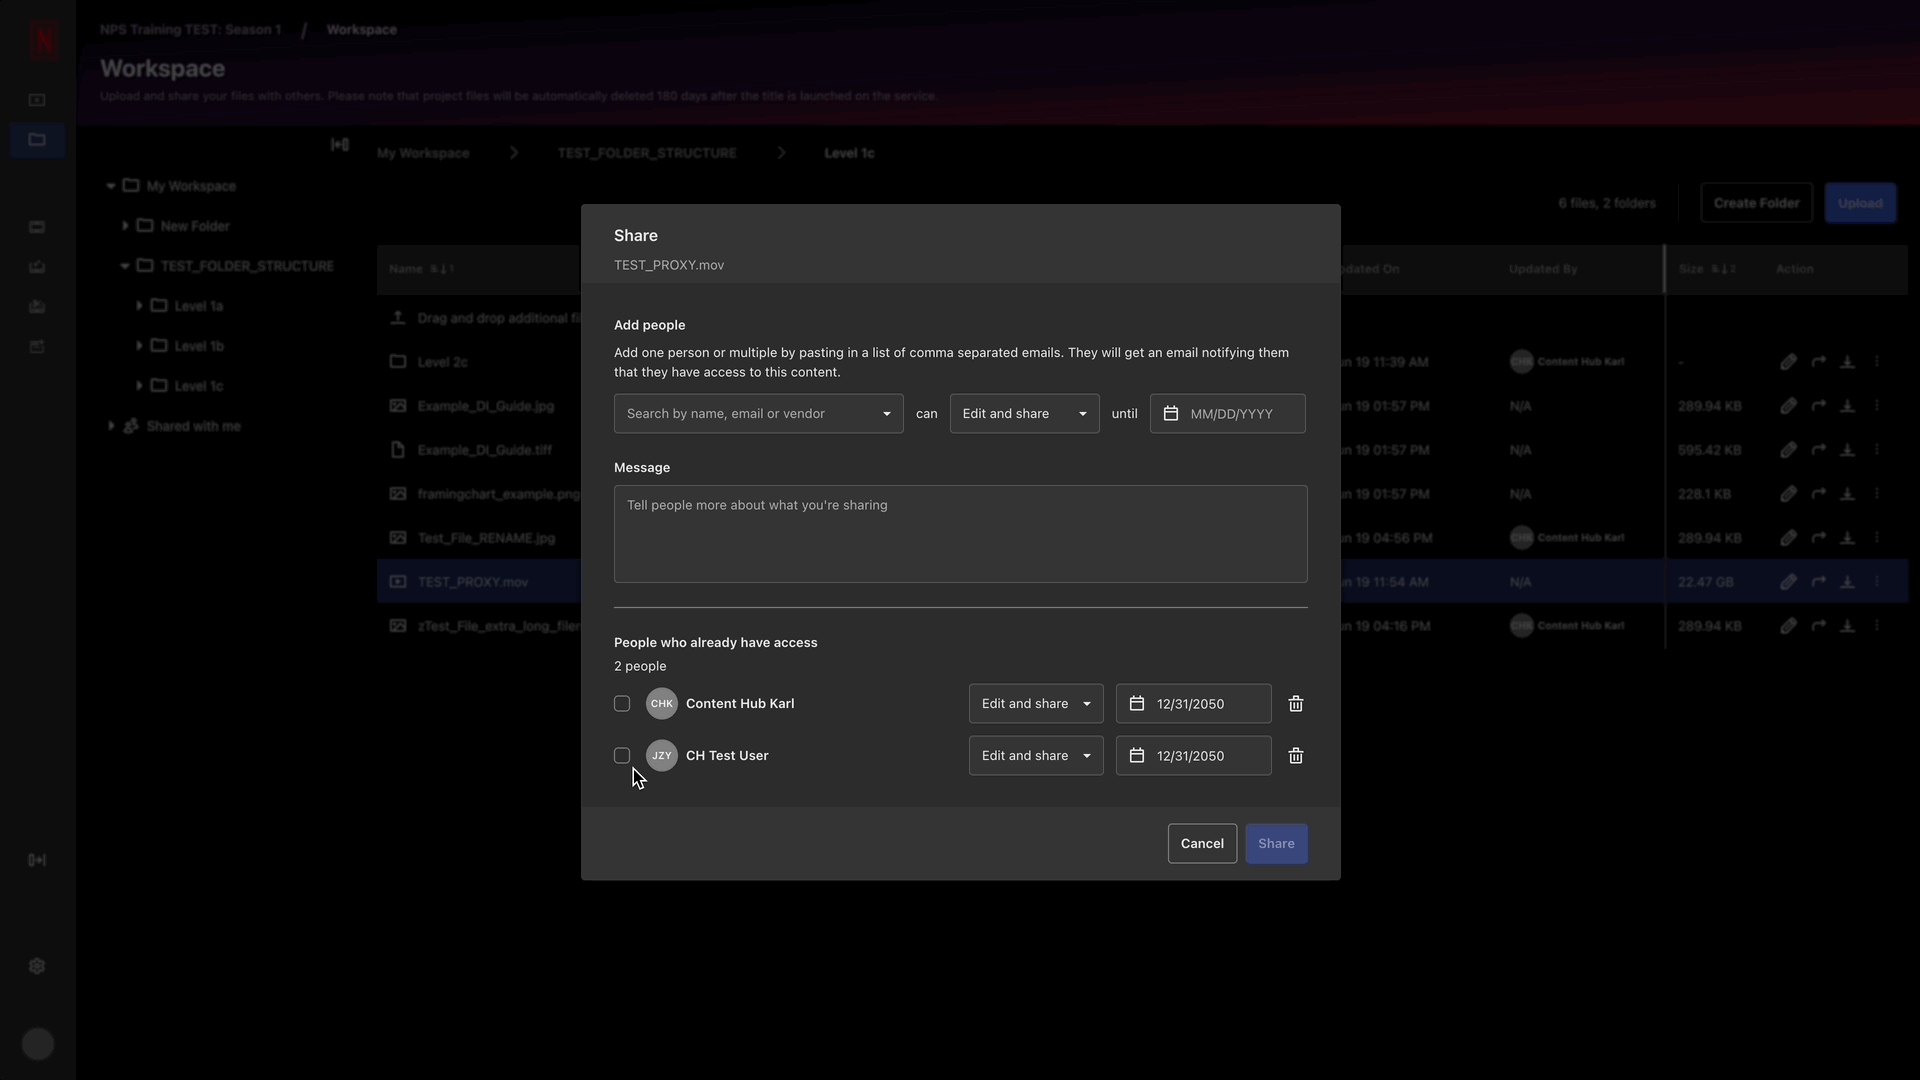Click the delete icon for Content Hub Karl
This screenshot has height=1080, width=1920.
(1295, 703)
